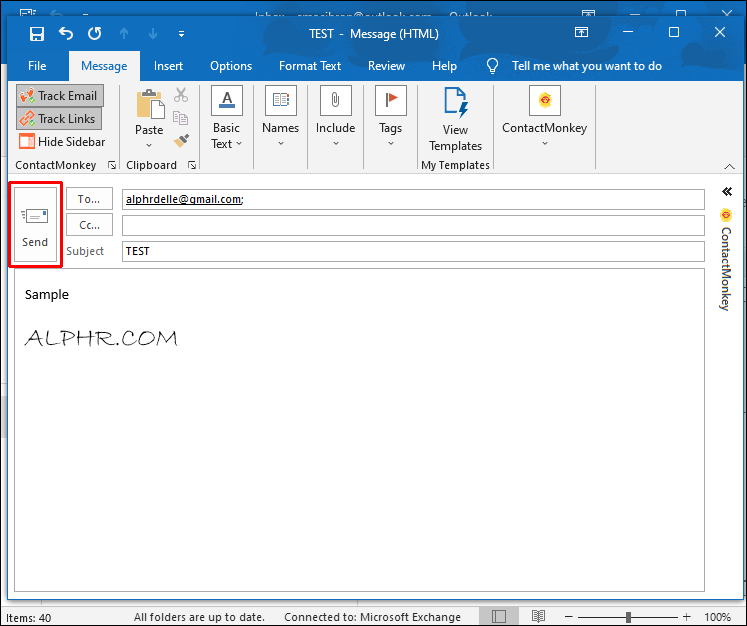Screen dimensions: 747x626
Task: Click View Templates button
Action: (x=455, y=119)
